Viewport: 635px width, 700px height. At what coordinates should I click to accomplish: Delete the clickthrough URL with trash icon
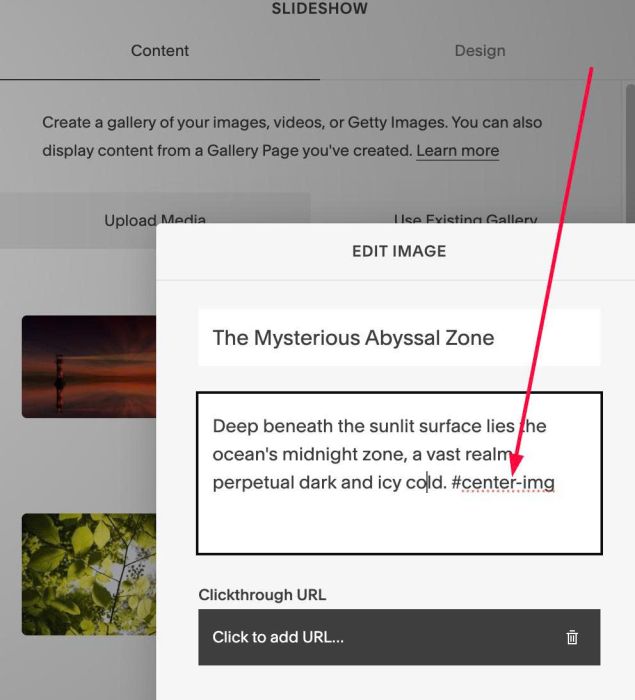[572, 637]
